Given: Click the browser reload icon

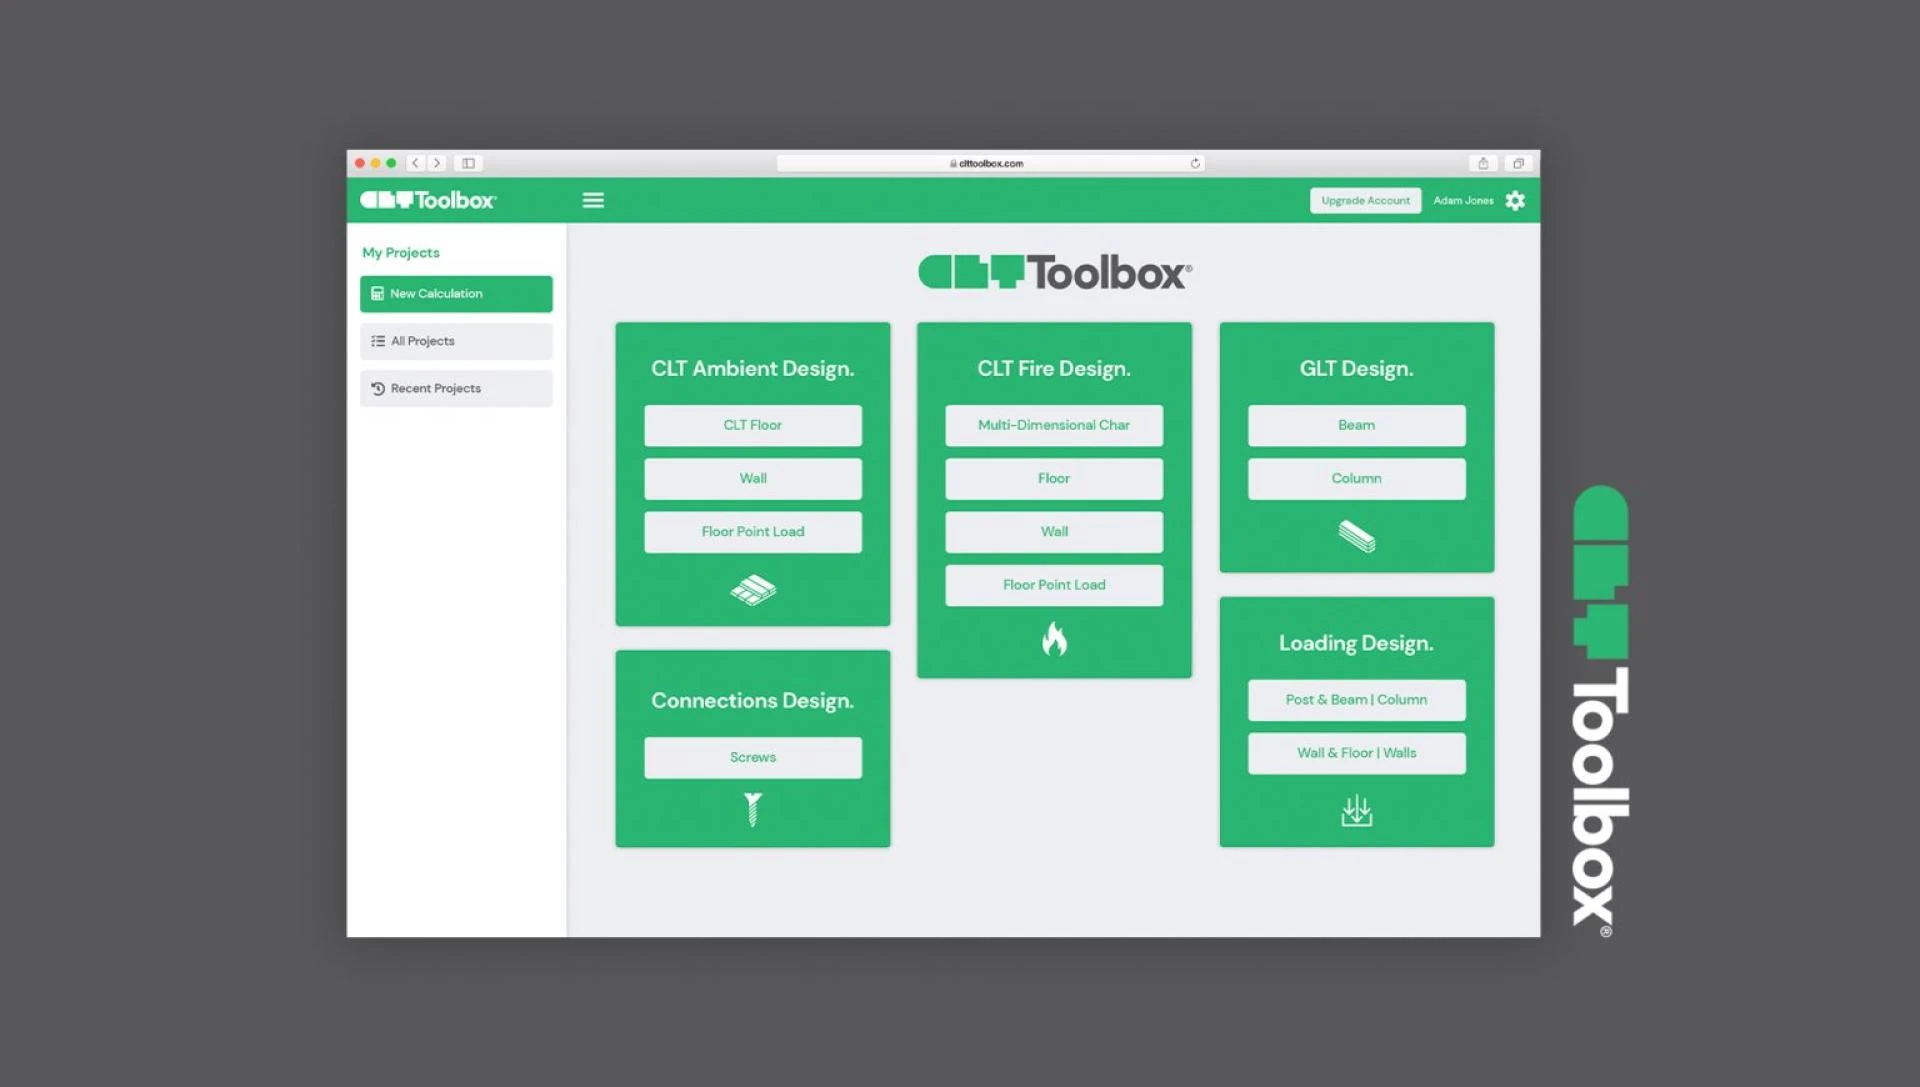Looking at the screenshot, I should (1195, 163).
